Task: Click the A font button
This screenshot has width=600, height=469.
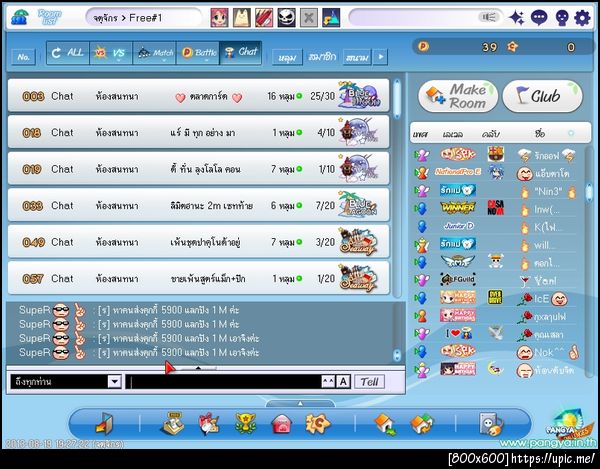Action: [x=343, y=381]
